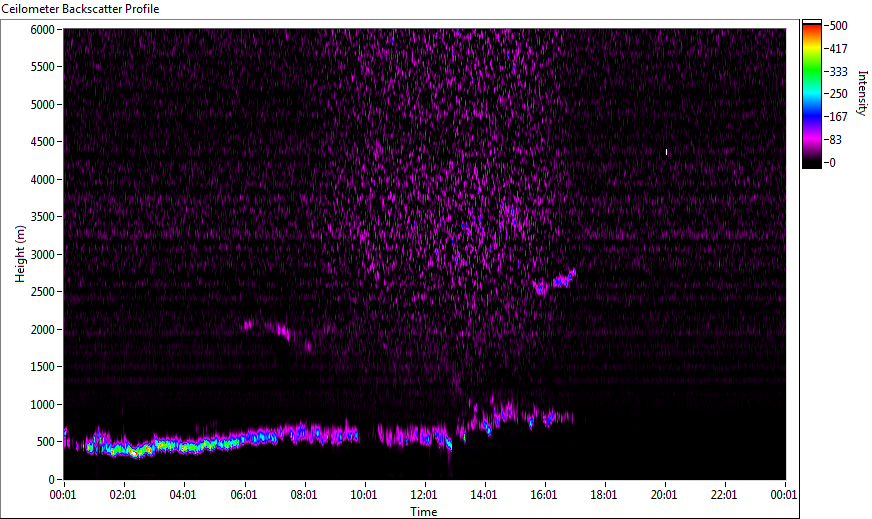Click the 6000 height tick label
This screenshot has width=872, height=519.
tap(42, 29)
